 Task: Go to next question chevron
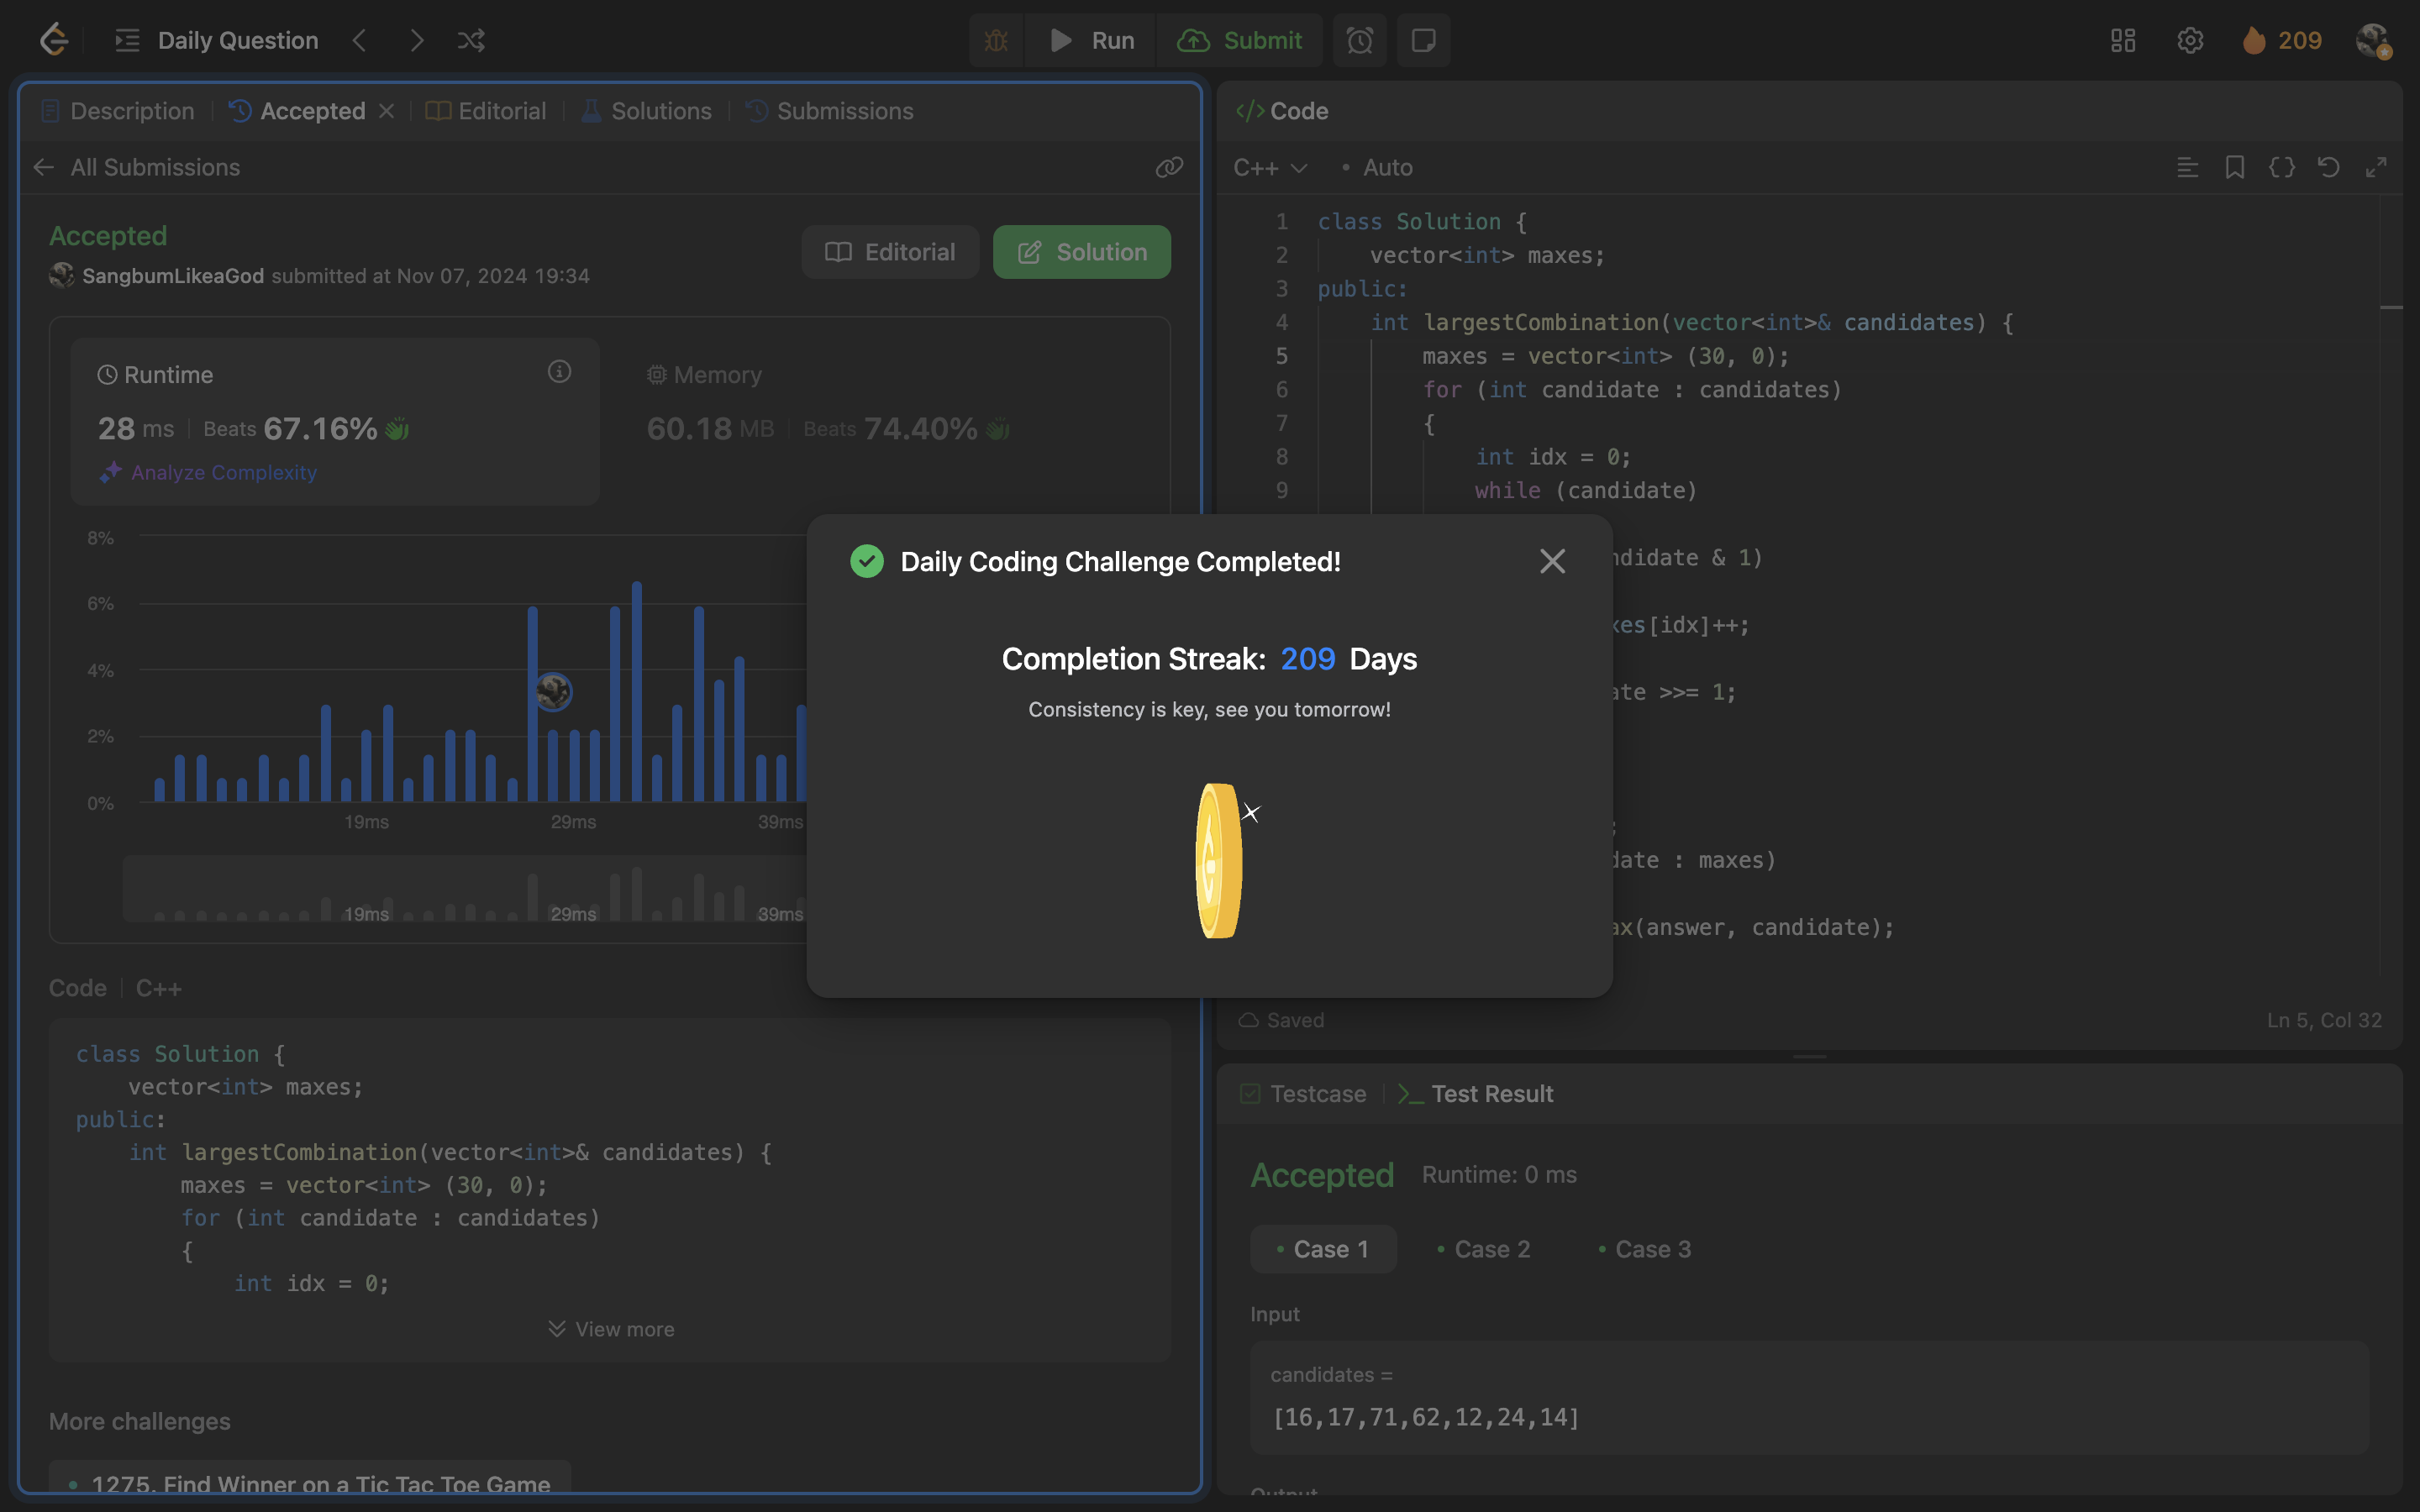416,40
